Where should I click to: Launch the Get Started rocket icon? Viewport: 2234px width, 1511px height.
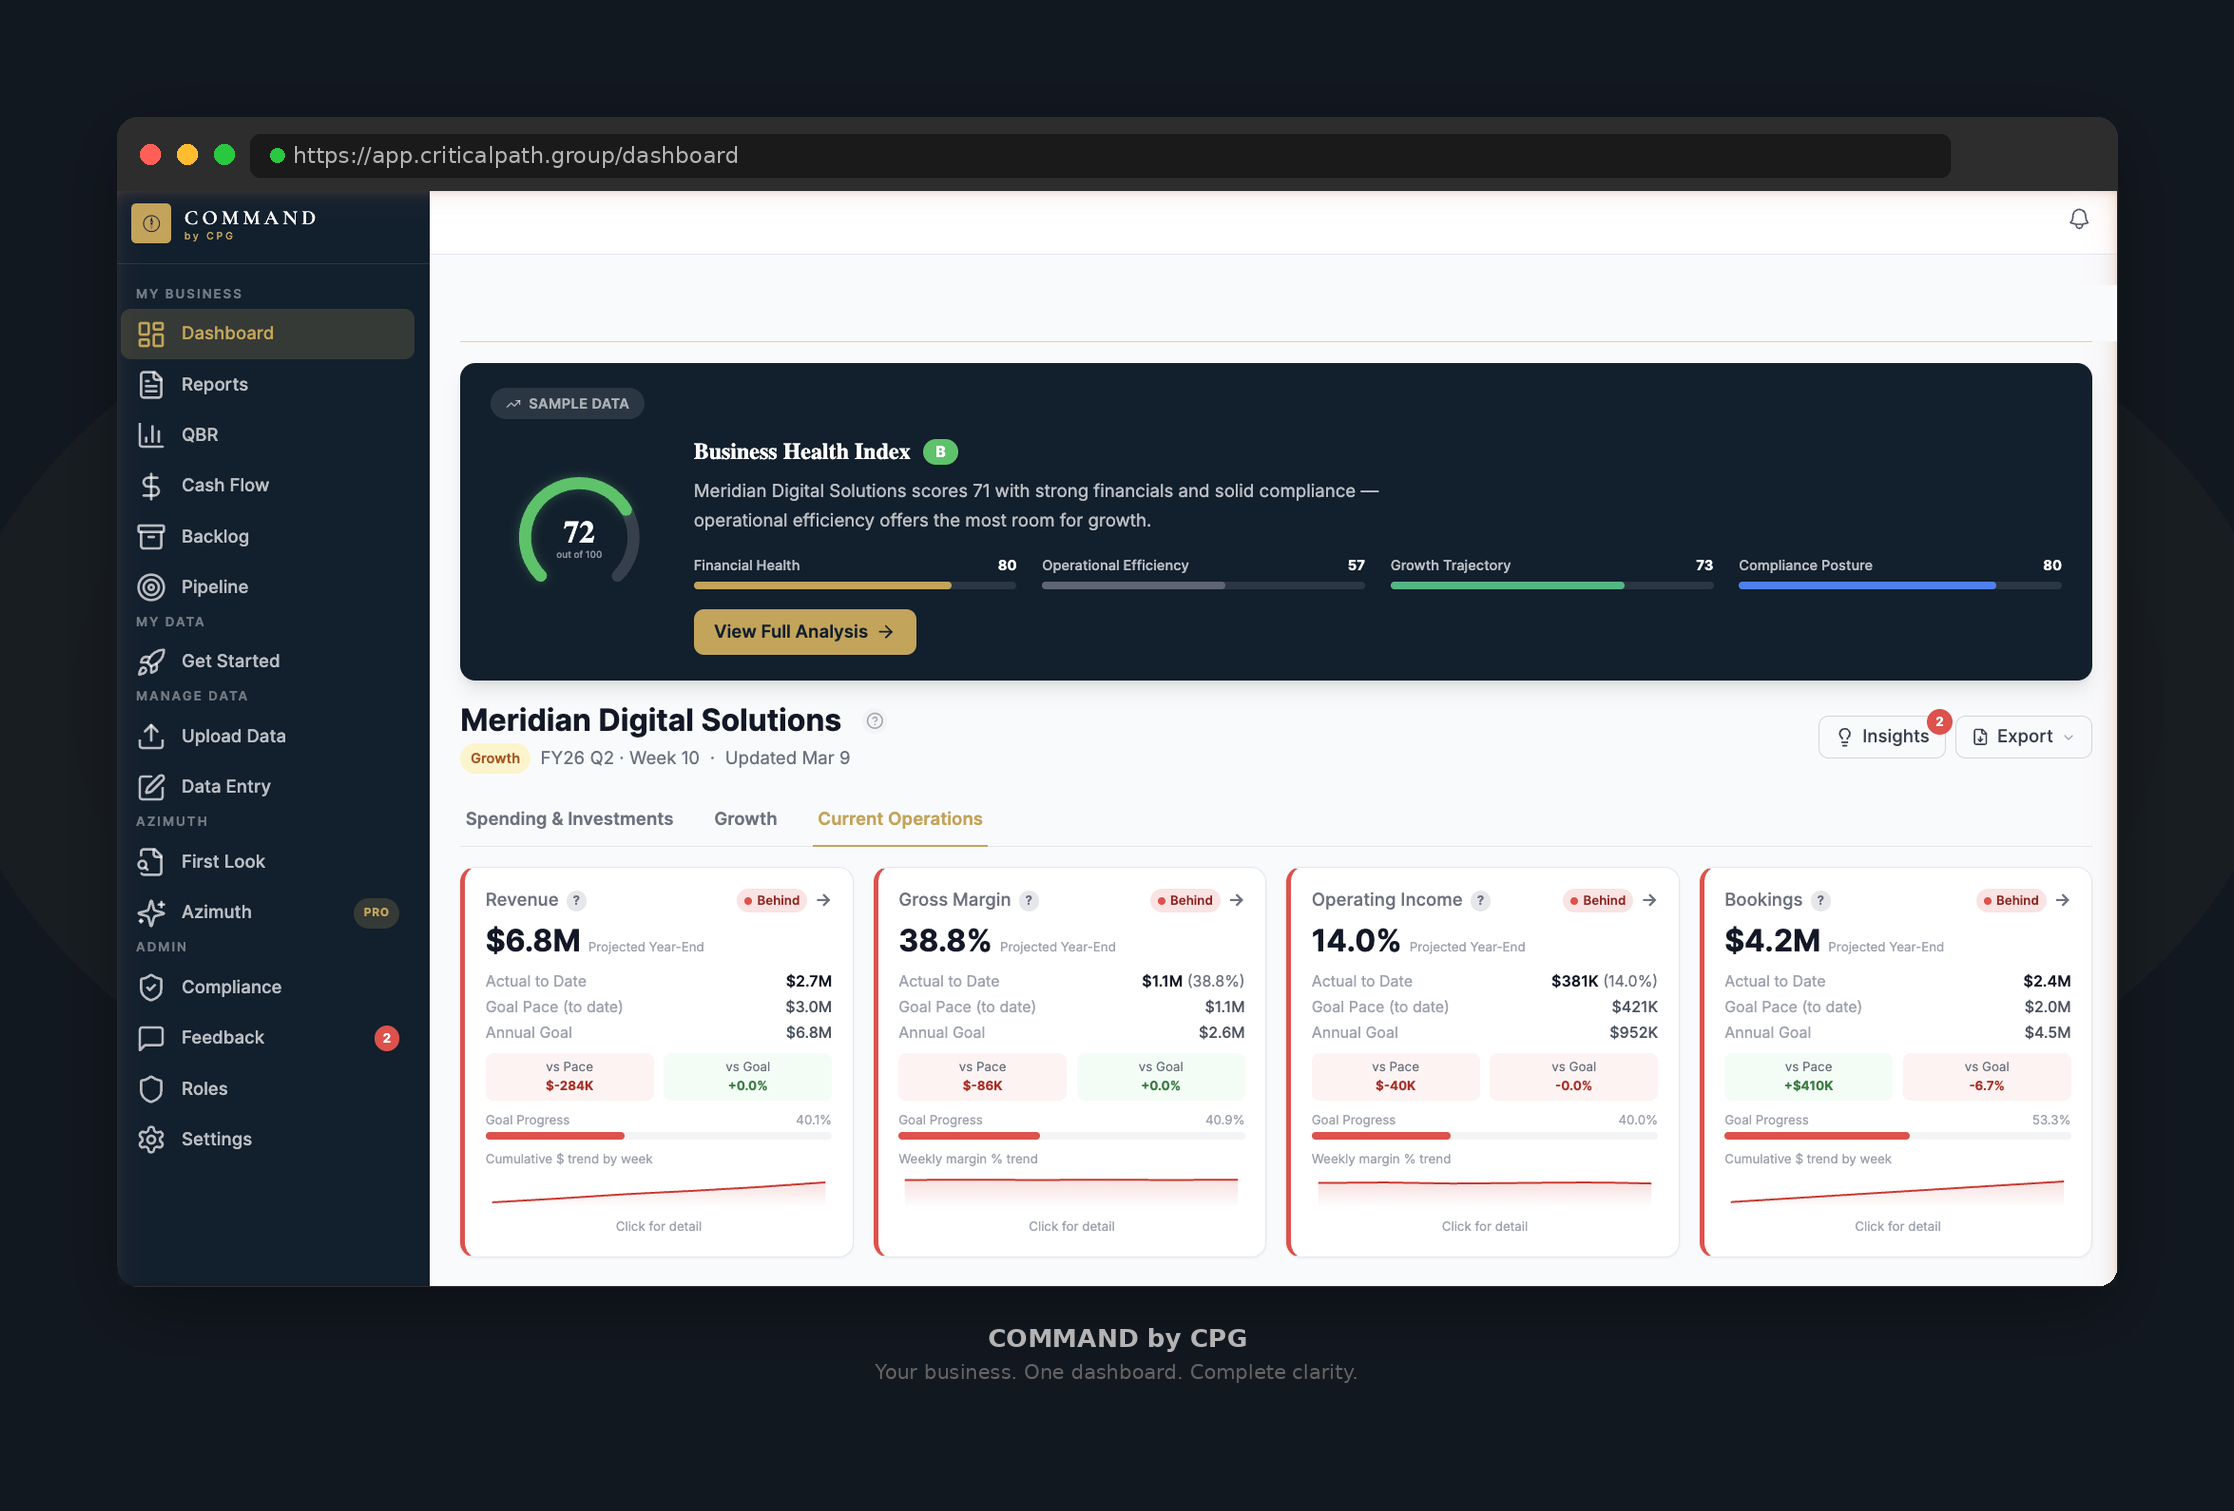pyautogui.click(x=151, y=661)
